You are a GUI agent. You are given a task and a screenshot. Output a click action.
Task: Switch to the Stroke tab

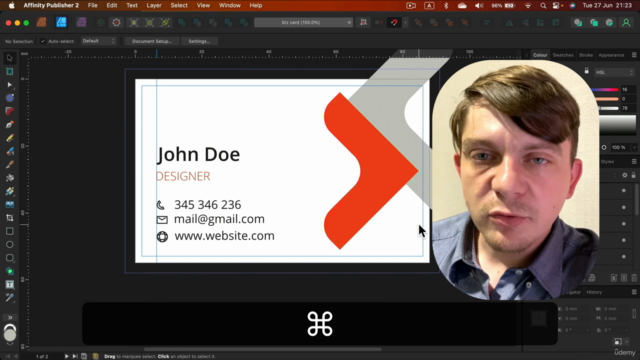(x=586, y=55)
